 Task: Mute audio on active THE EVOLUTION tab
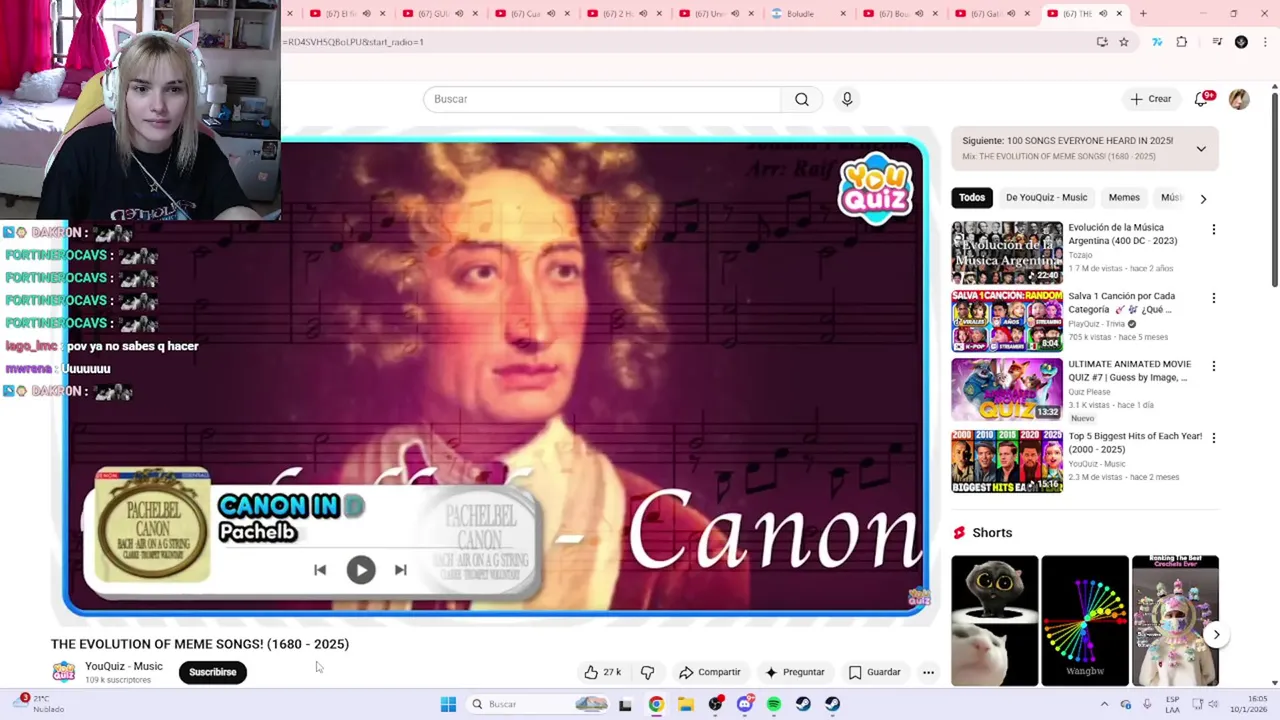click(1103, 13)
